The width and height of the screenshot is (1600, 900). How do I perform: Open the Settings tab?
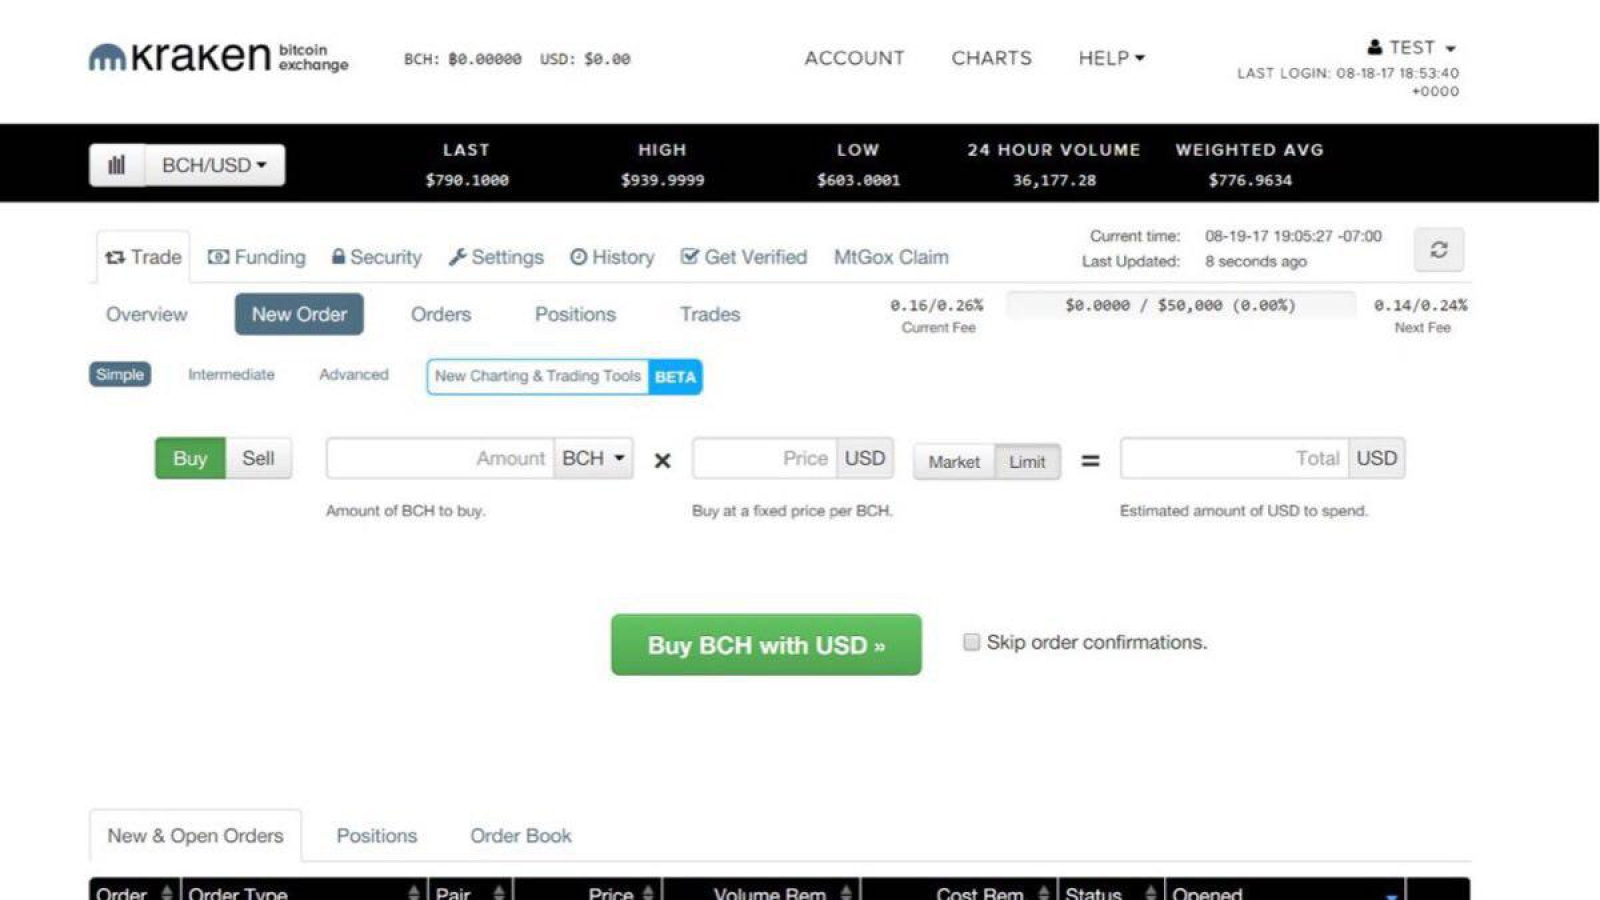[x=496, y=257]
